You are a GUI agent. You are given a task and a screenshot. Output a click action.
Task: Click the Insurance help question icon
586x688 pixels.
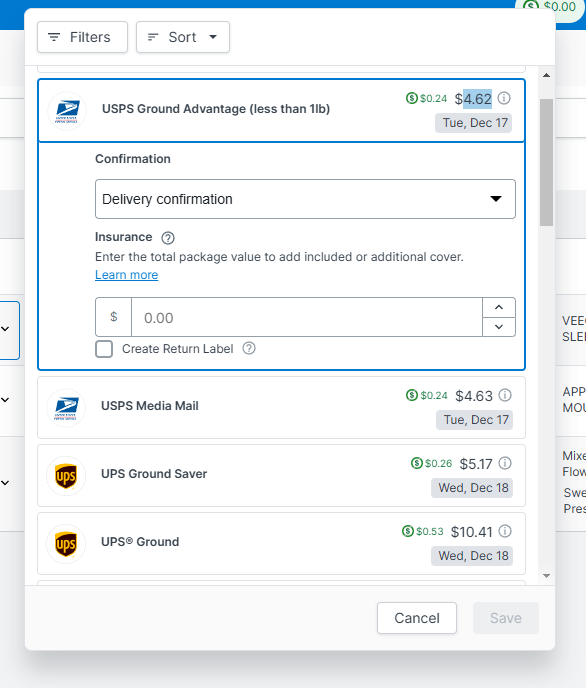coord(168,238)
